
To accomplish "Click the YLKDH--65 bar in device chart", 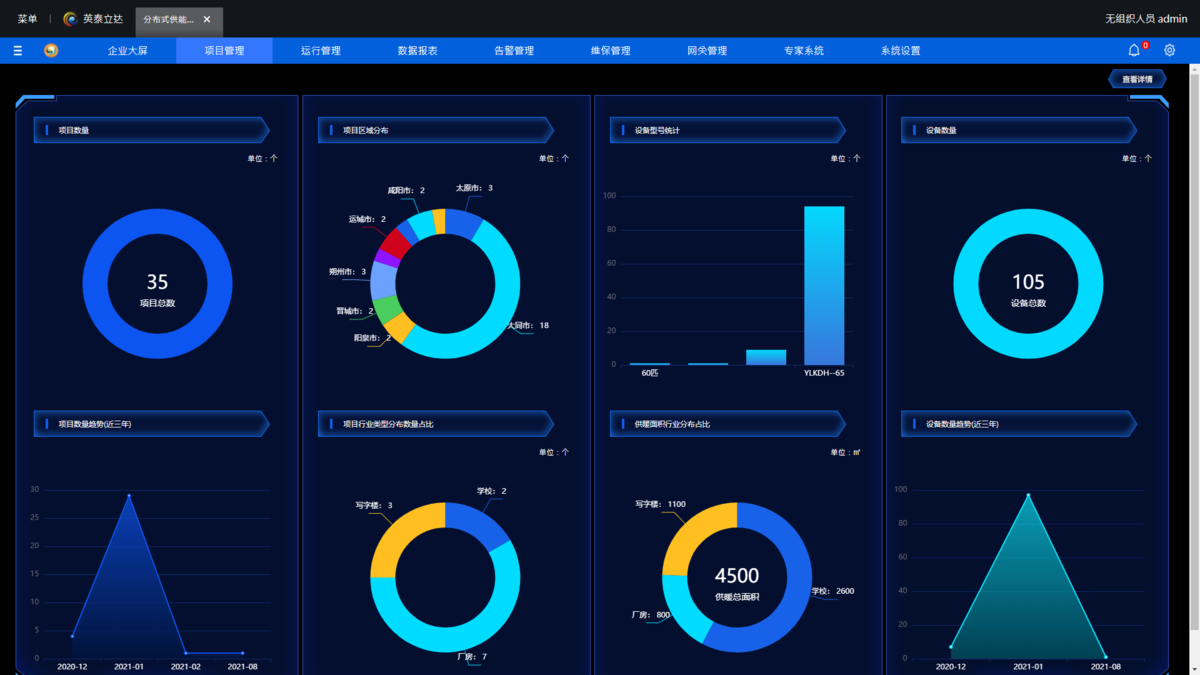I will 824,285.
